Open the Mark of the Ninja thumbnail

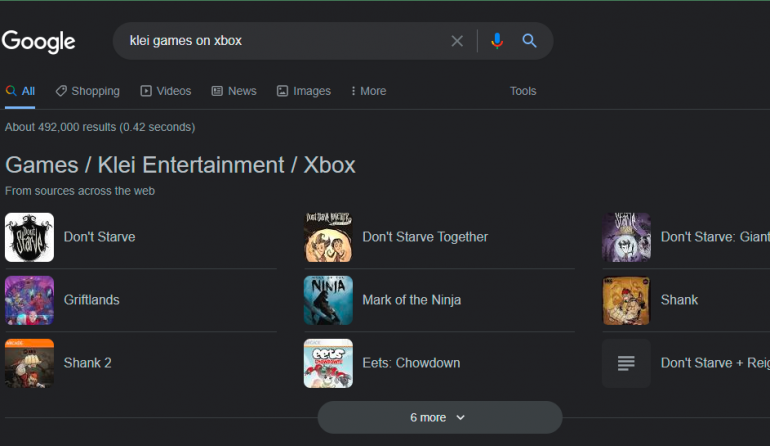(328, 300)
